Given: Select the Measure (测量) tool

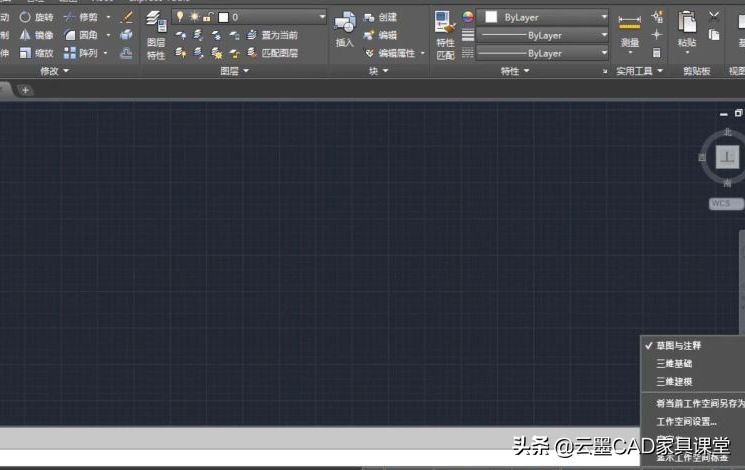Looking at the screenshot, I should pos(629,30).
